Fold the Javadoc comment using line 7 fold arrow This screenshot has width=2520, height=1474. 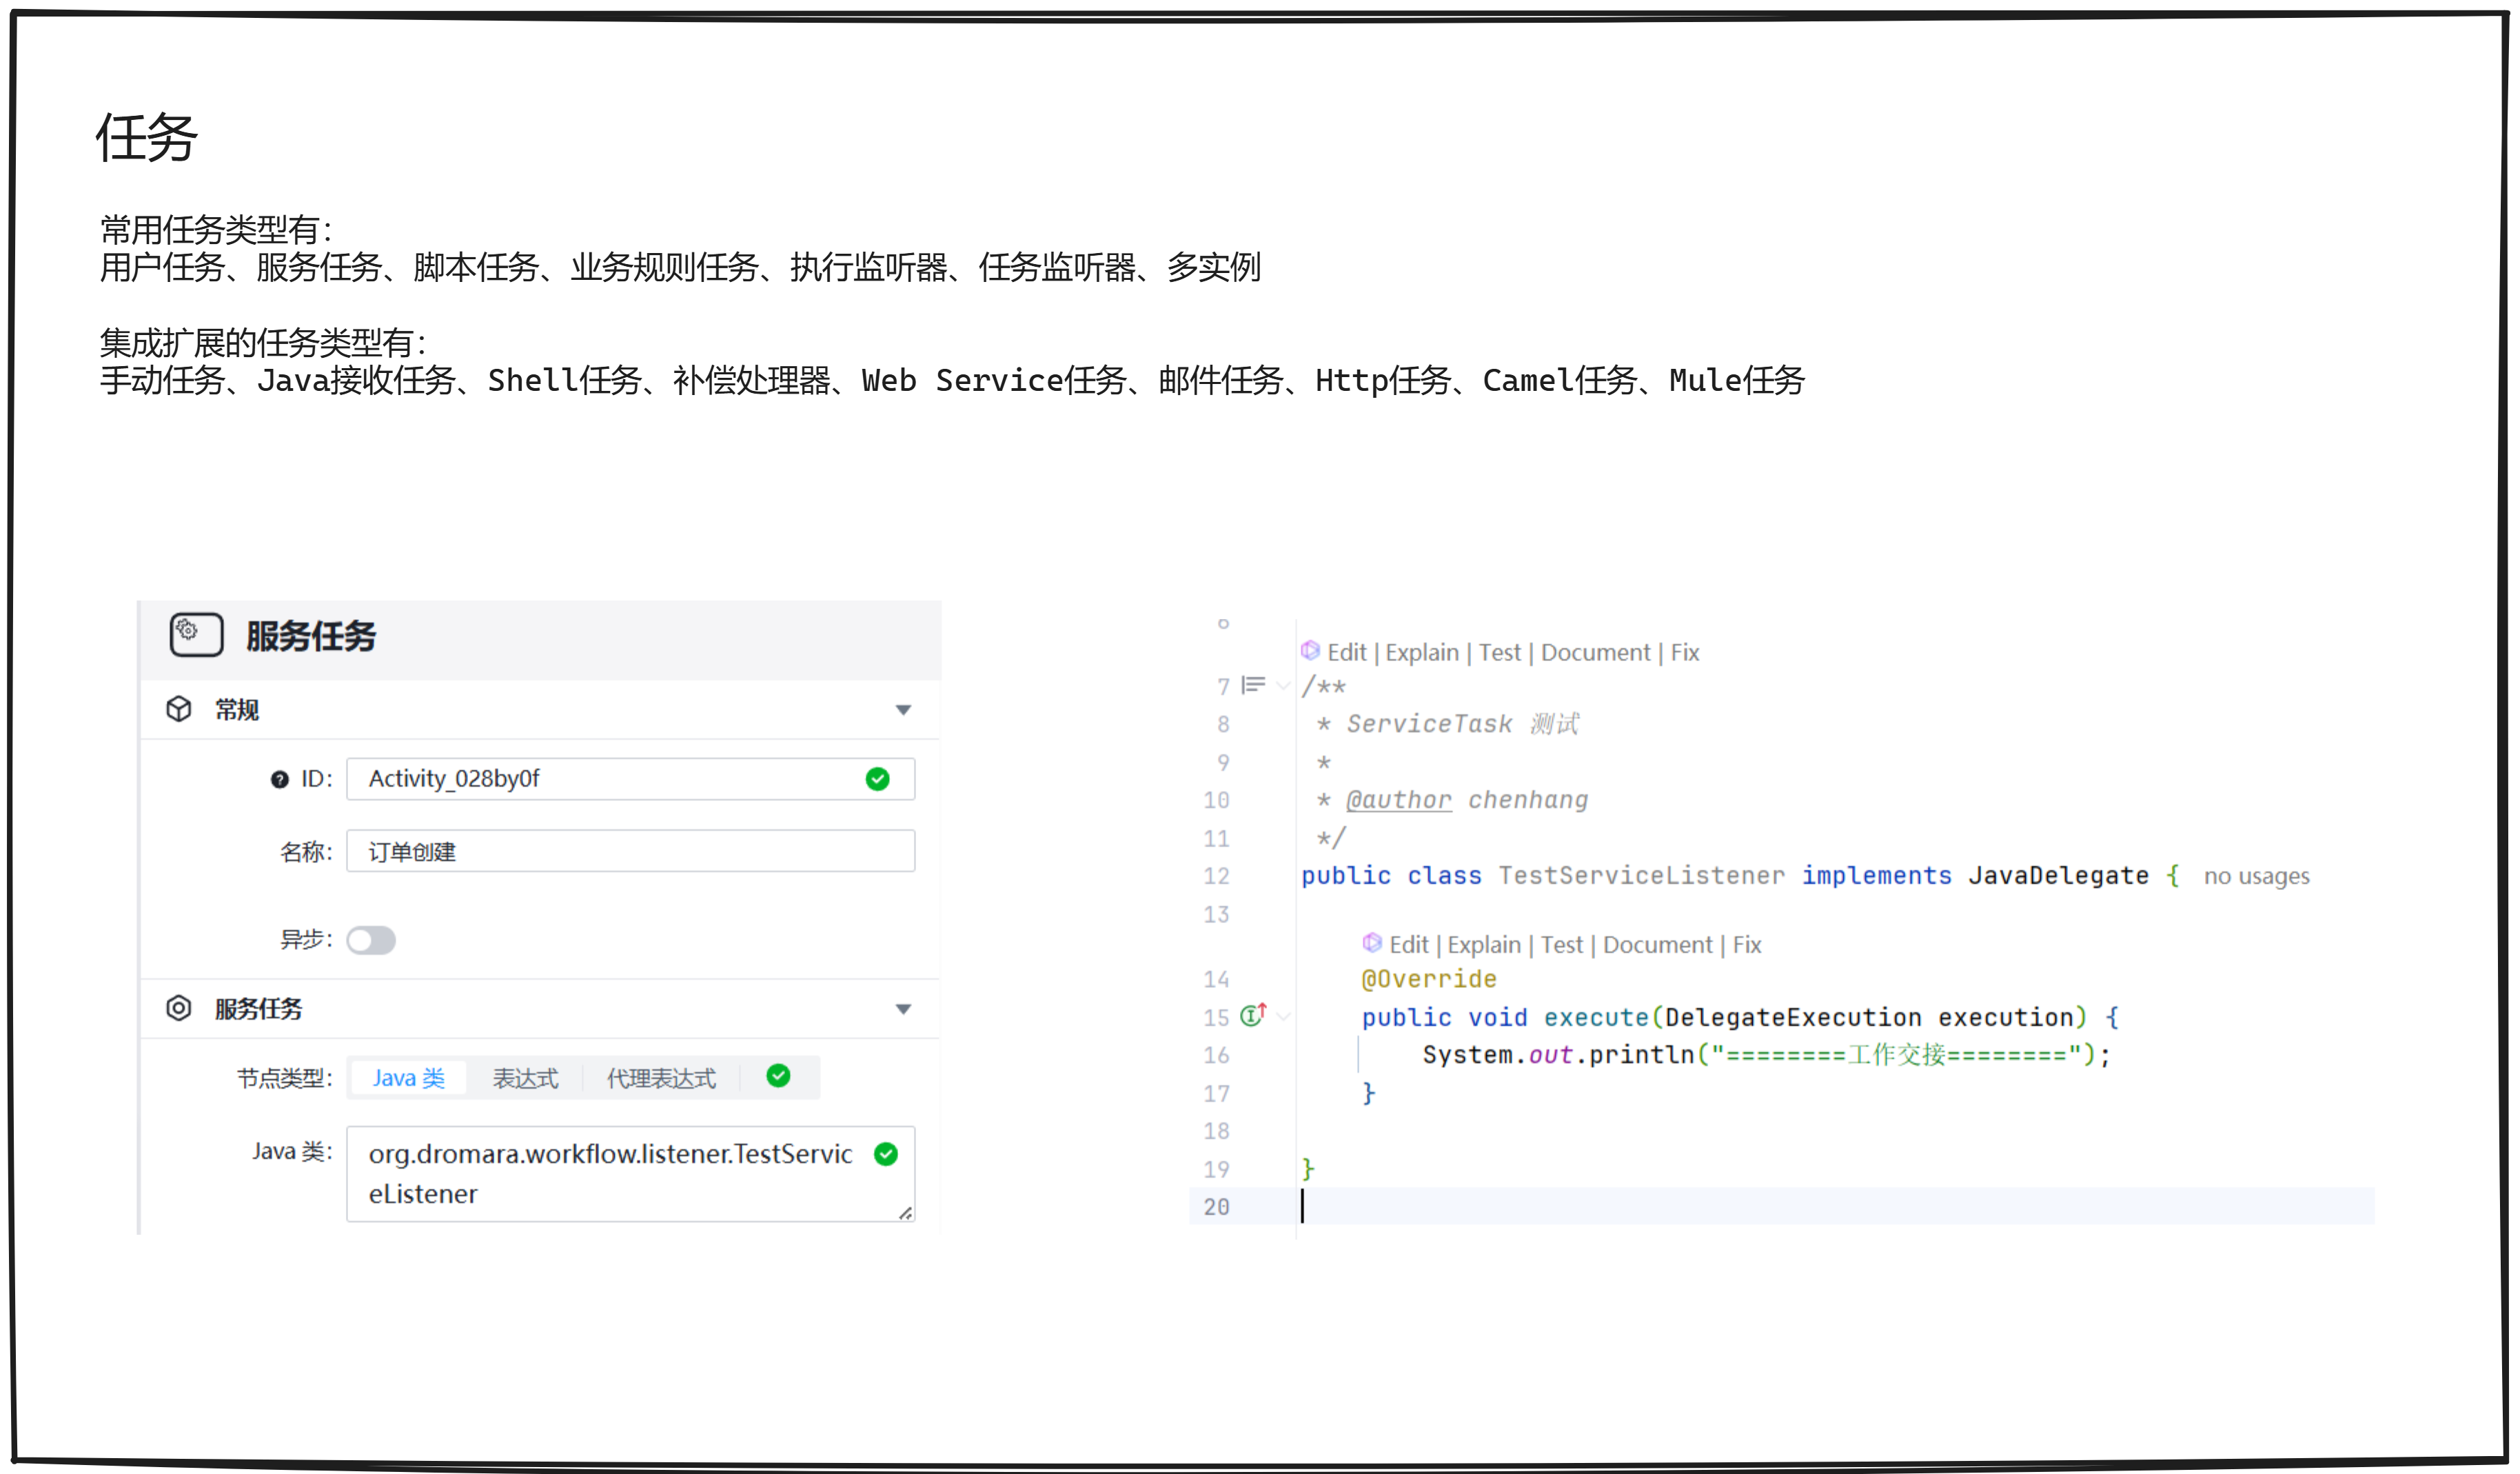(1283, 686)
